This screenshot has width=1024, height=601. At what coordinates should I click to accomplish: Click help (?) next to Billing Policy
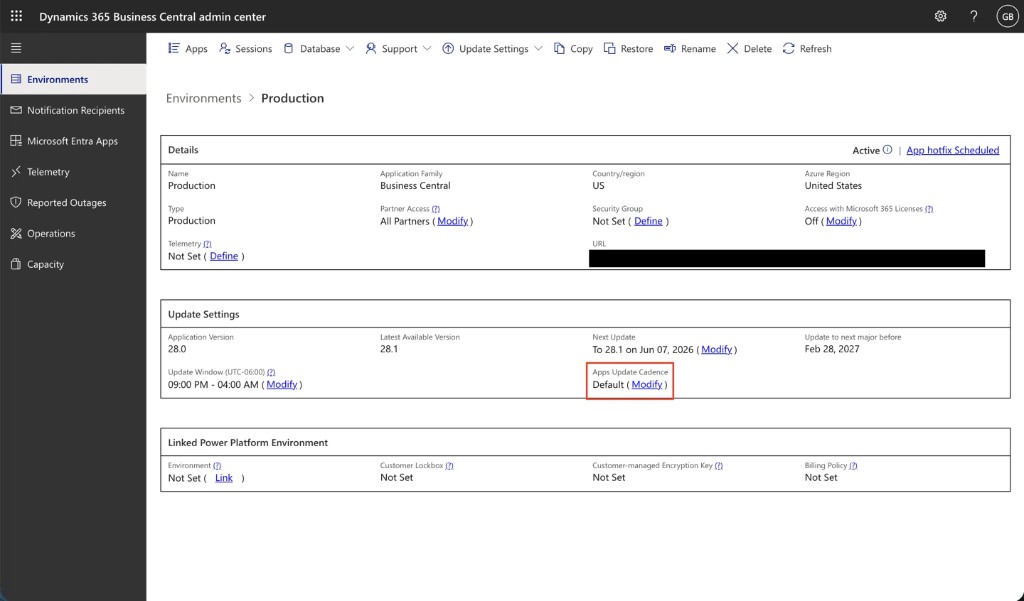click(x=854, y=466)
